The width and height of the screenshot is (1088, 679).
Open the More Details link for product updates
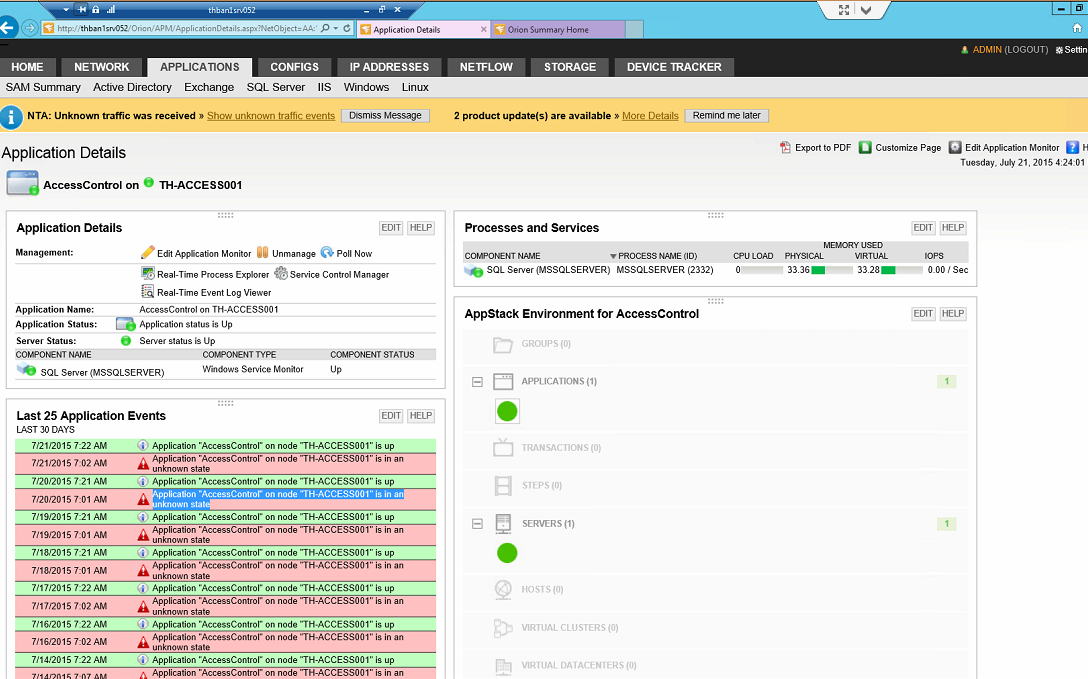coord(650,116)
